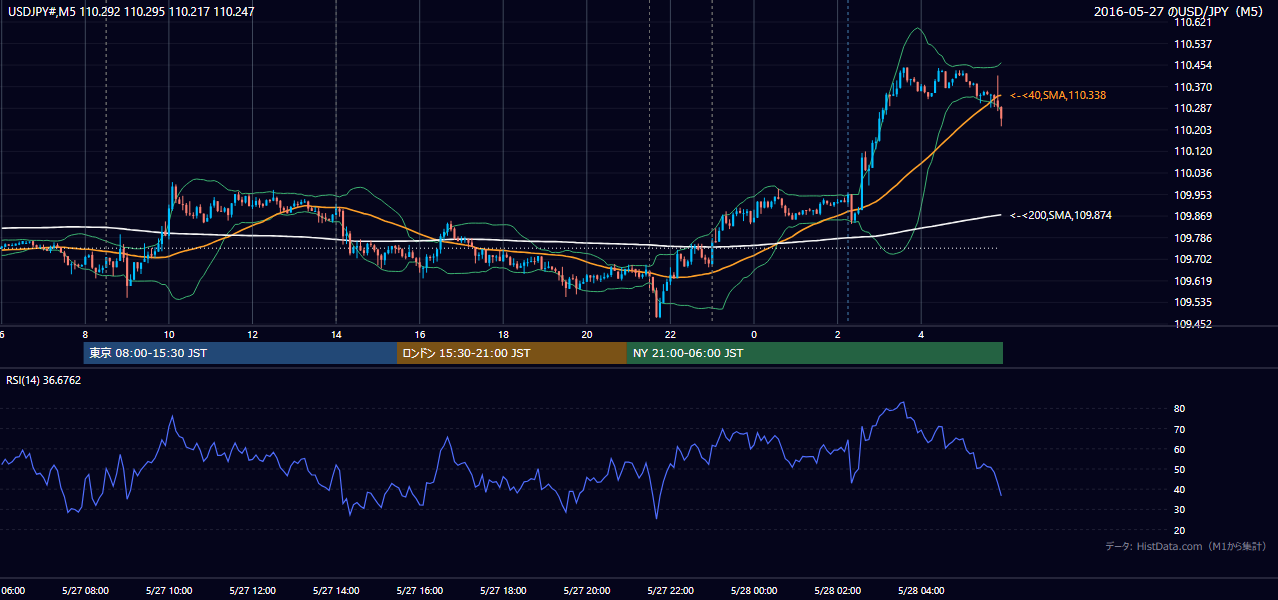The height and width of the screenshot is (600, 1278).
Task: Click bottom time label 5/27 22:00
Action: (670, 590)
